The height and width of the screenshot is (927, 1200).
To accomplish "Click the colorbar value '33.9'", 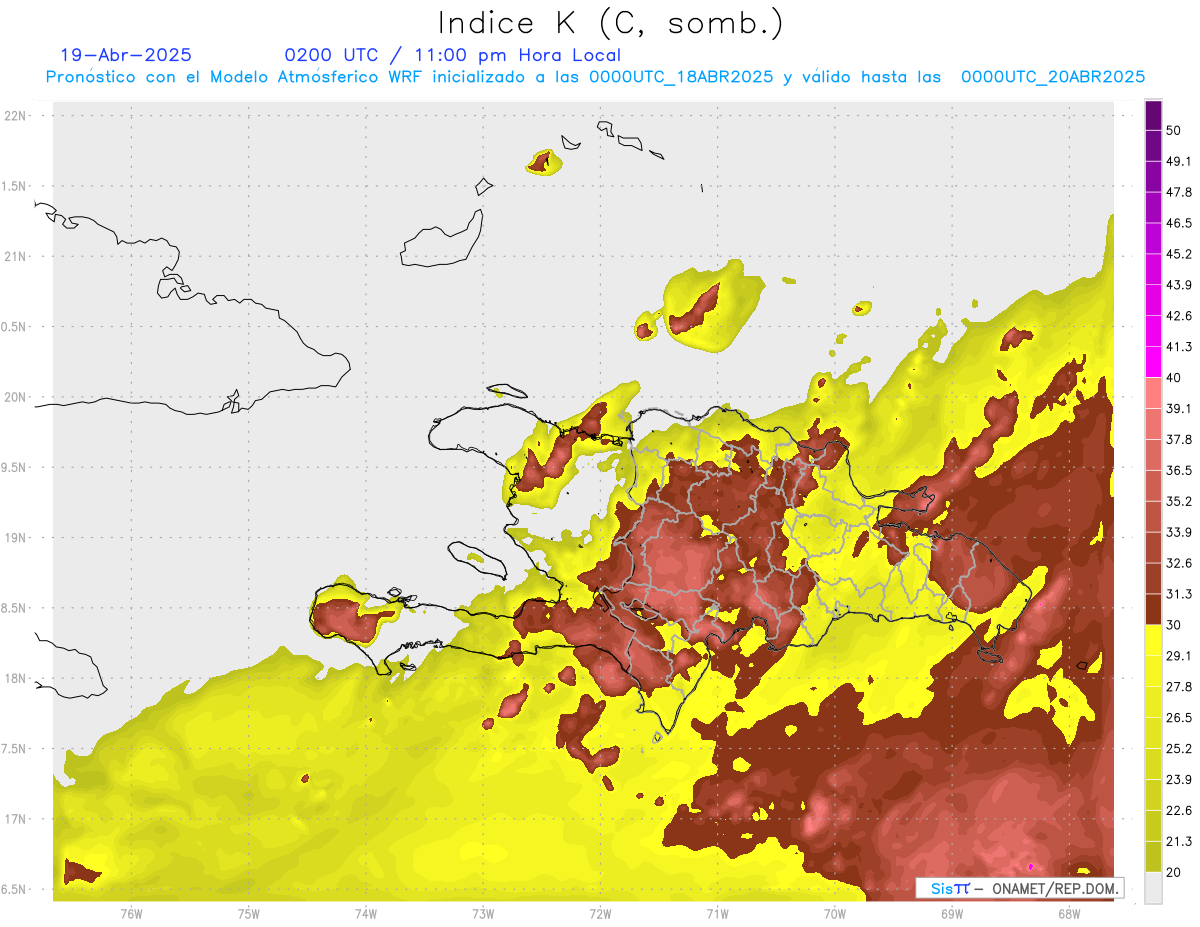I will pyautogui.click(x=1179, y=532).
